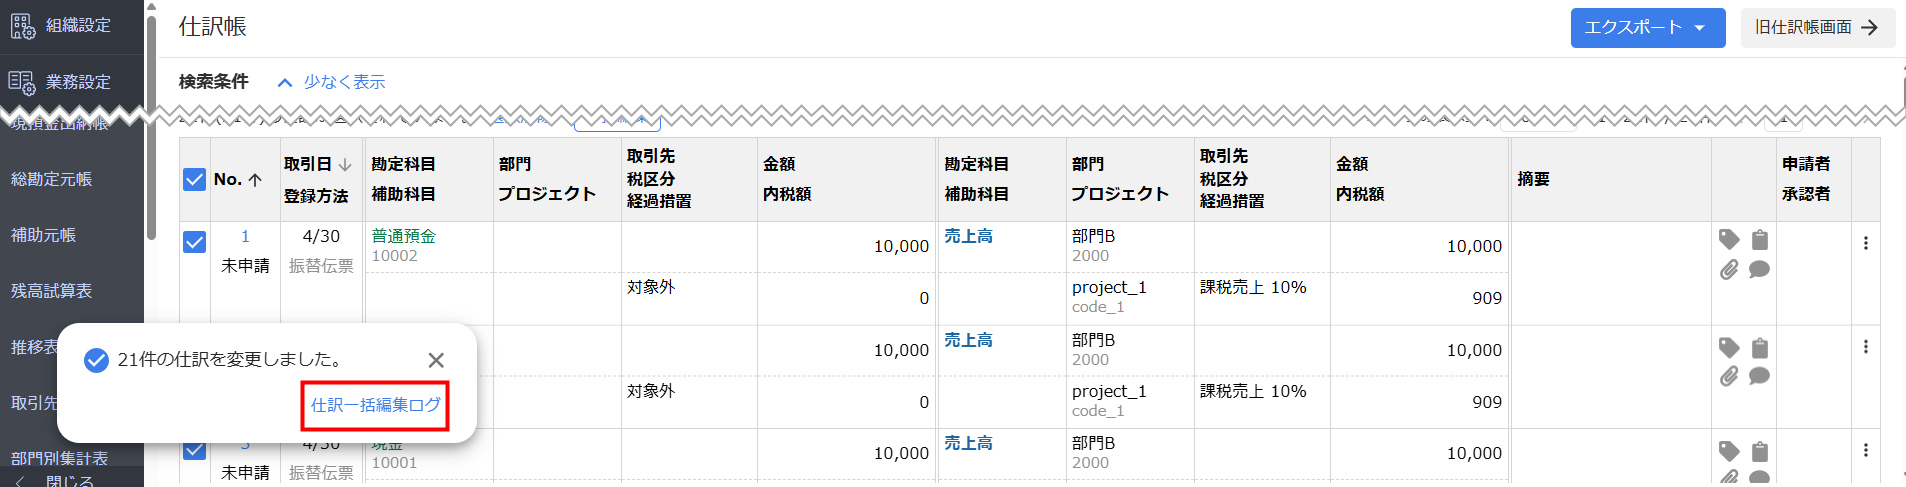Sort by the 取引日 column arrow

tap(345, 164)
